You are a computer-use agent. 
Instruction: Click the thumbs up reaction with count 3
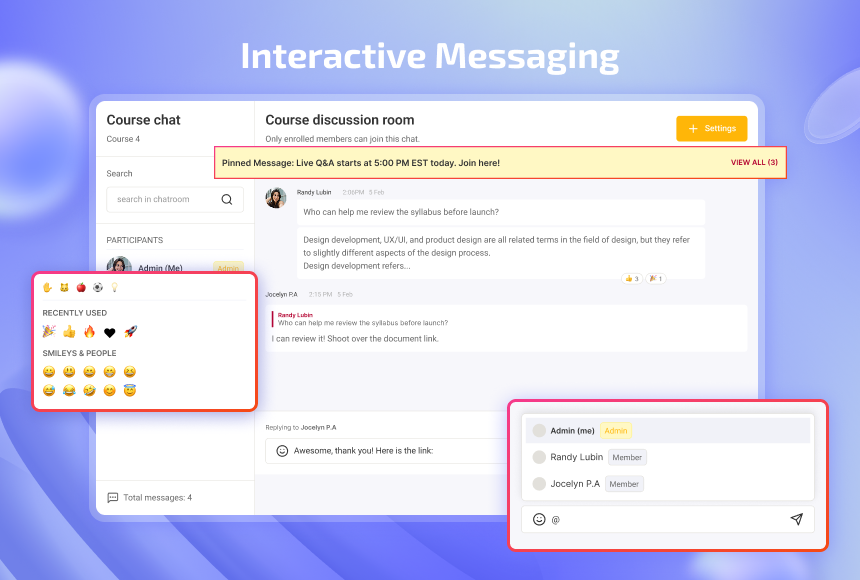coord(632,279)
